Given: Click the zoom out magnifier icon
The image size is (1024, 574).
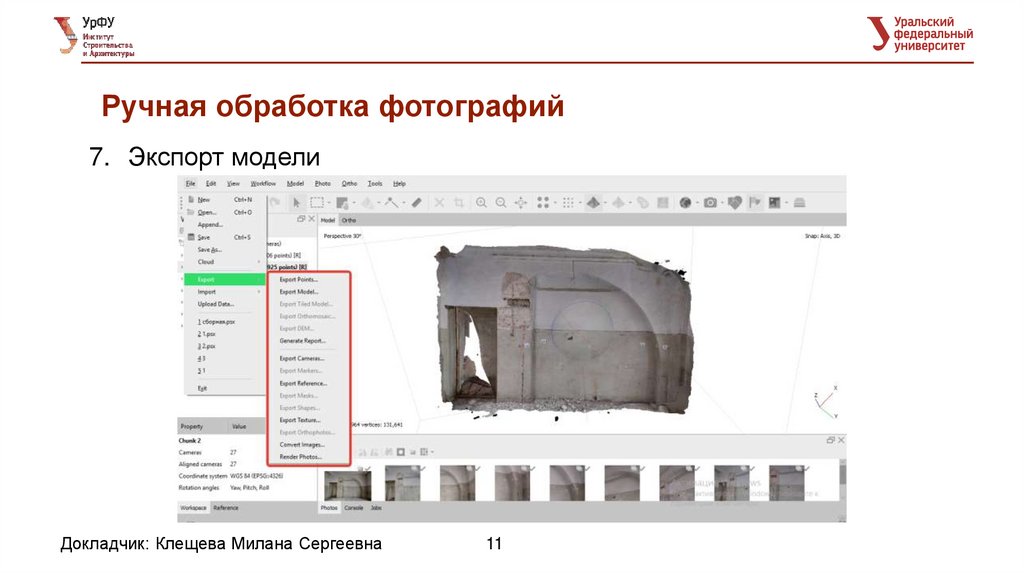Looking at the screenshot, I should [x=500, y=202].
